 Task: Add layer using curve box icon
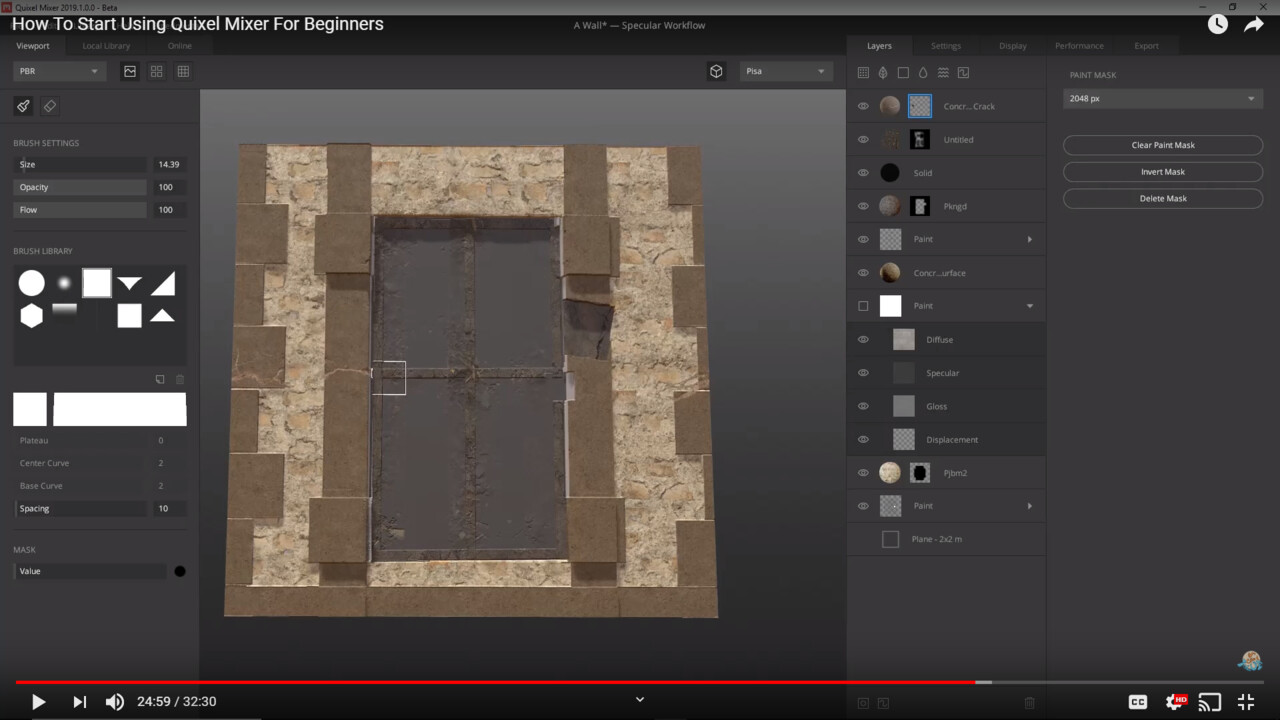pos(963,73)
